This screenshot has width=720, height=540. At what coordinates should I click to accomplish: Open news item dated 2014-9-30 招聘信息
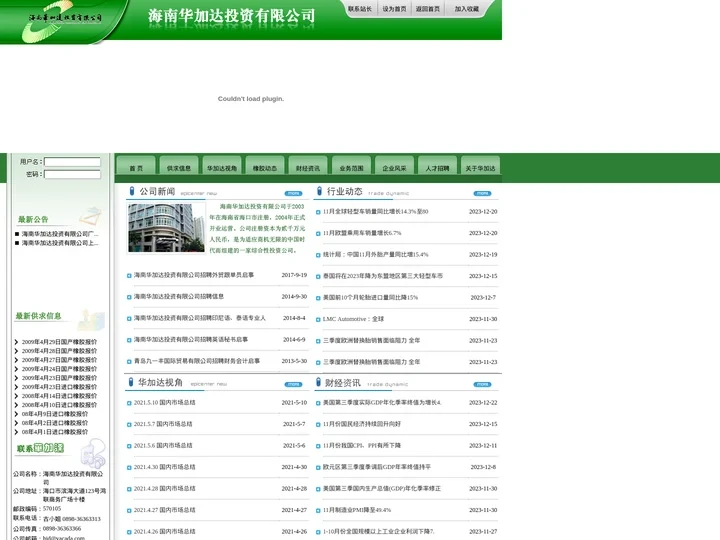(179, 297)
